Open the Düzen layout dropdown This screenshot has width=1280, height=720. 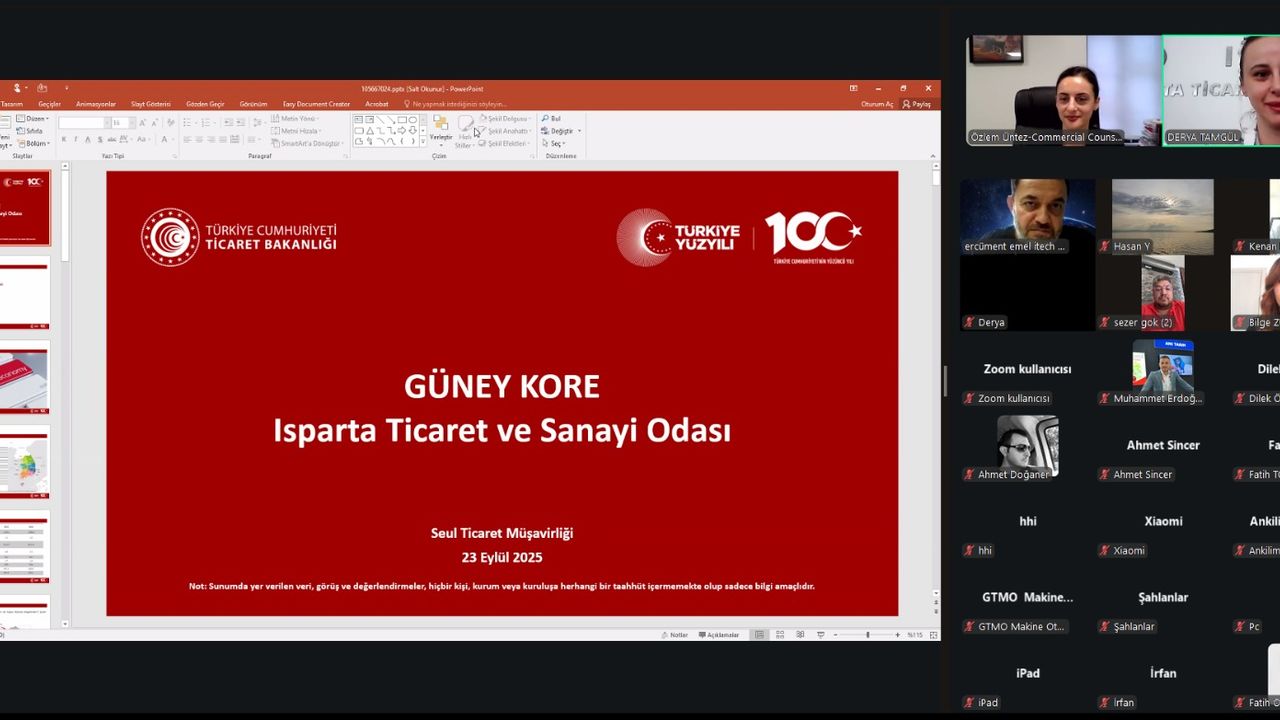[x=33, y=118]
